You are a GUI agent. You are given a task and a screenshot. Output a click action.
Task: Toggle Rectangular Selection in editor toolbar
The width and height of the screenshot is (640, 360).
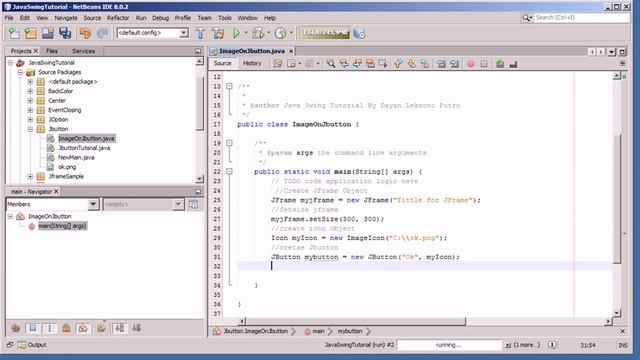tap(383, 64)
